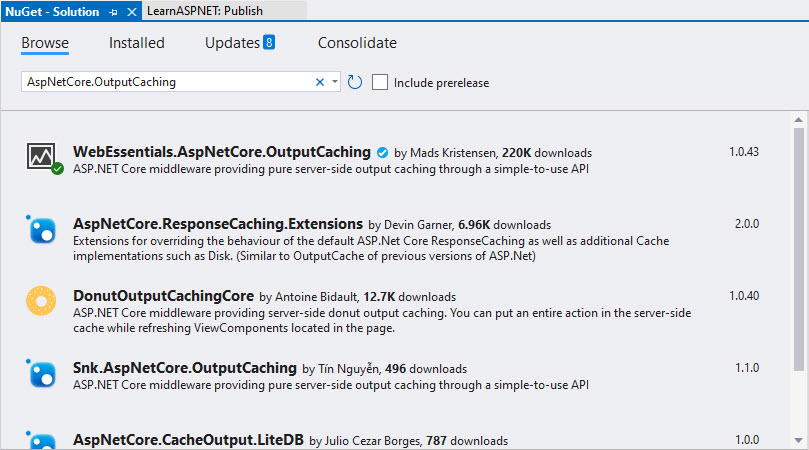Viewport: 809px width, 450px height.
Task: Click the description of AspNetCore.ResponseCaching.Extensions
Action: click(x=371, y=248)
